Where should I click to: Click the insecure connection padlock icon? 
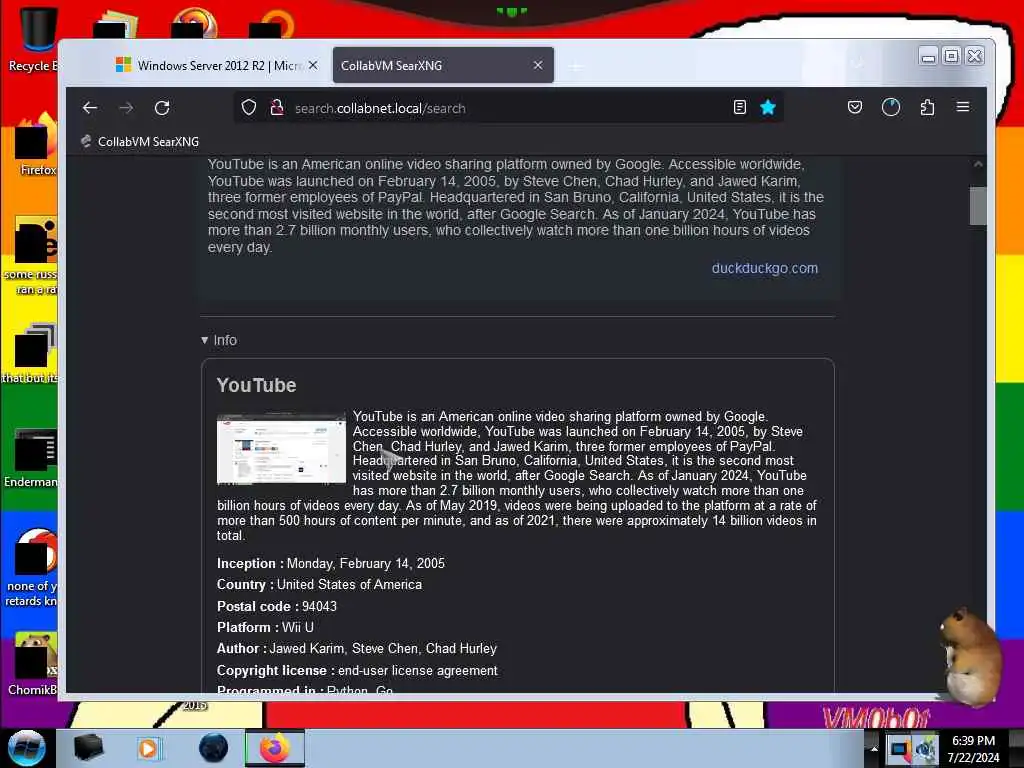click(277, 108)
